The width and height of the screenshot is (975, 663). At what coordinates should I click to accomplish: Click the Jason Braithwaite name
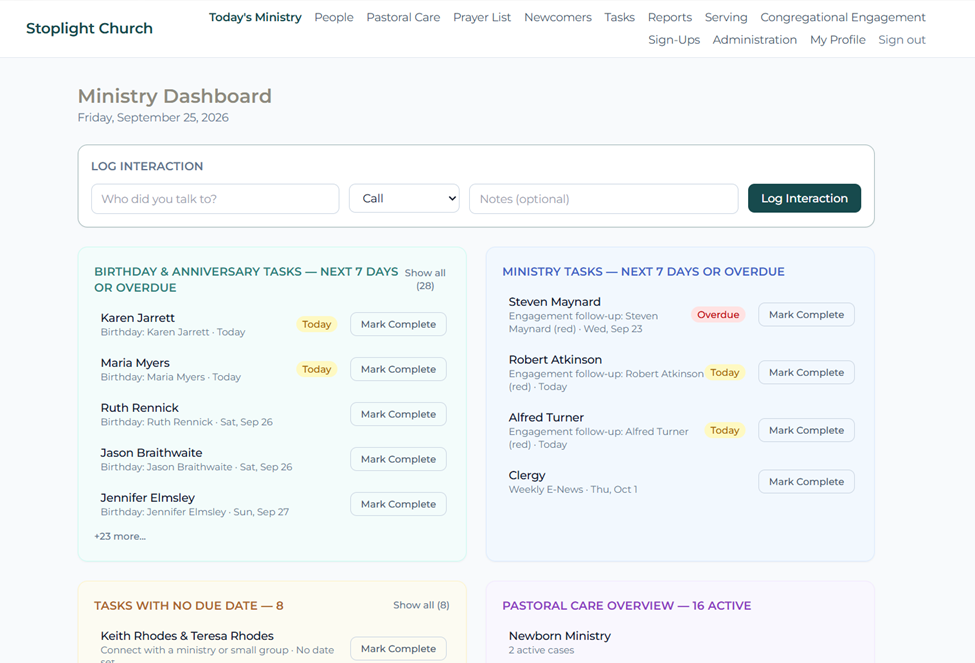tap(151, 453)
